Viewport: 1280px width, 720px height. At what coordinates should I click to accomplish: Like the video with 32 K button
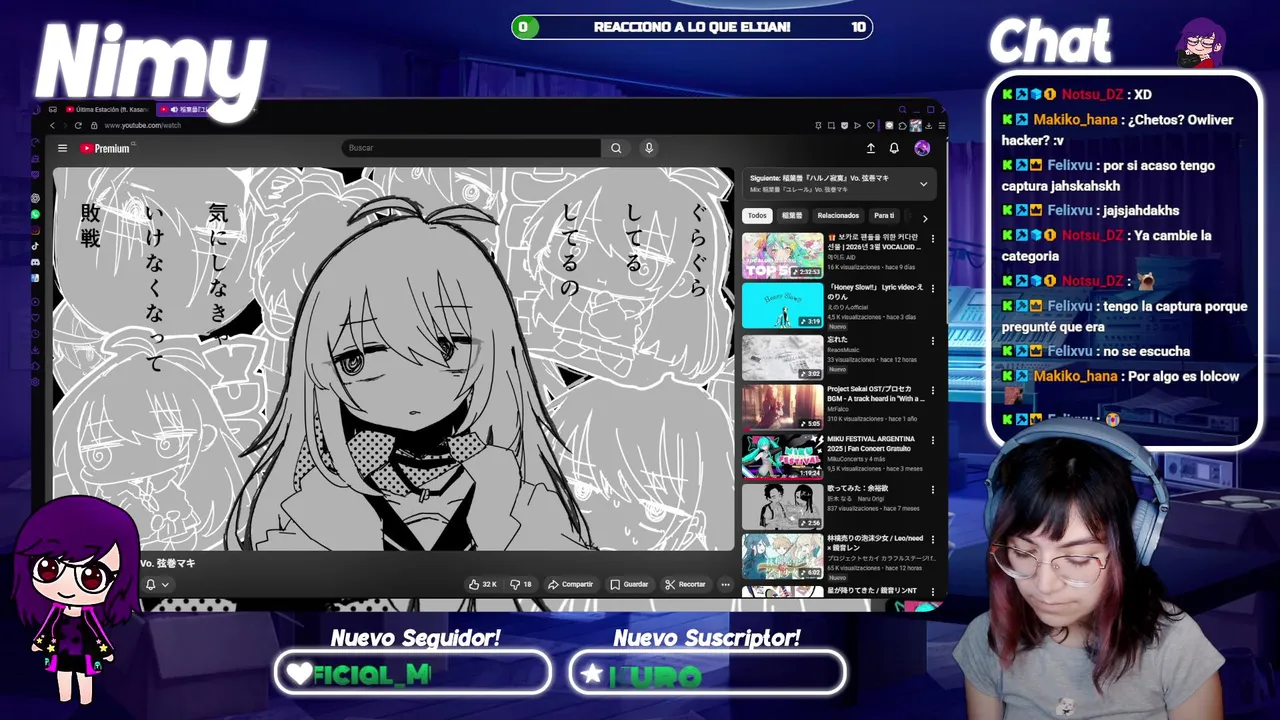click(483, 584)
